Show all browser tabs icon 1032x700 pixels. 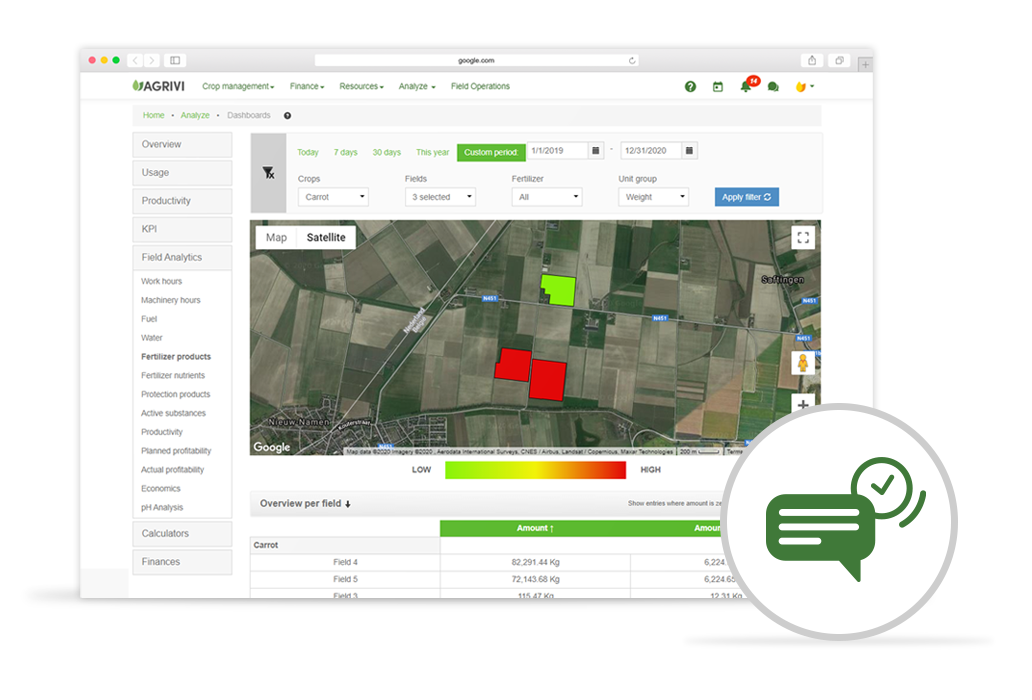point(839,61)
